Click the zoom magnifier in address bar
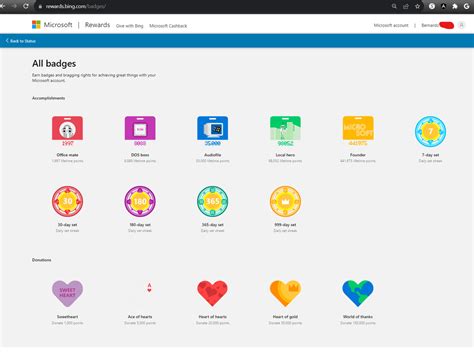 point(394,6)
